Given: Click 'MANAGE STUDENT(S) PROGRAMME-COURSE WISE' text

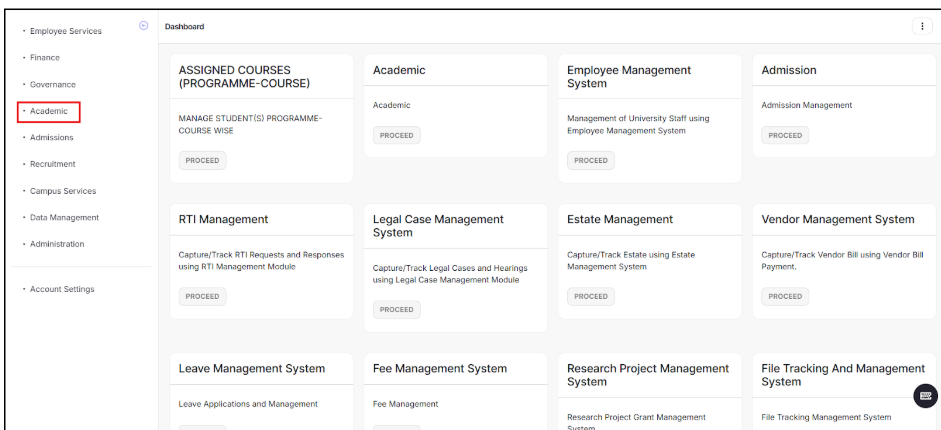Looking at the screenshot, I should click(250, 124).
